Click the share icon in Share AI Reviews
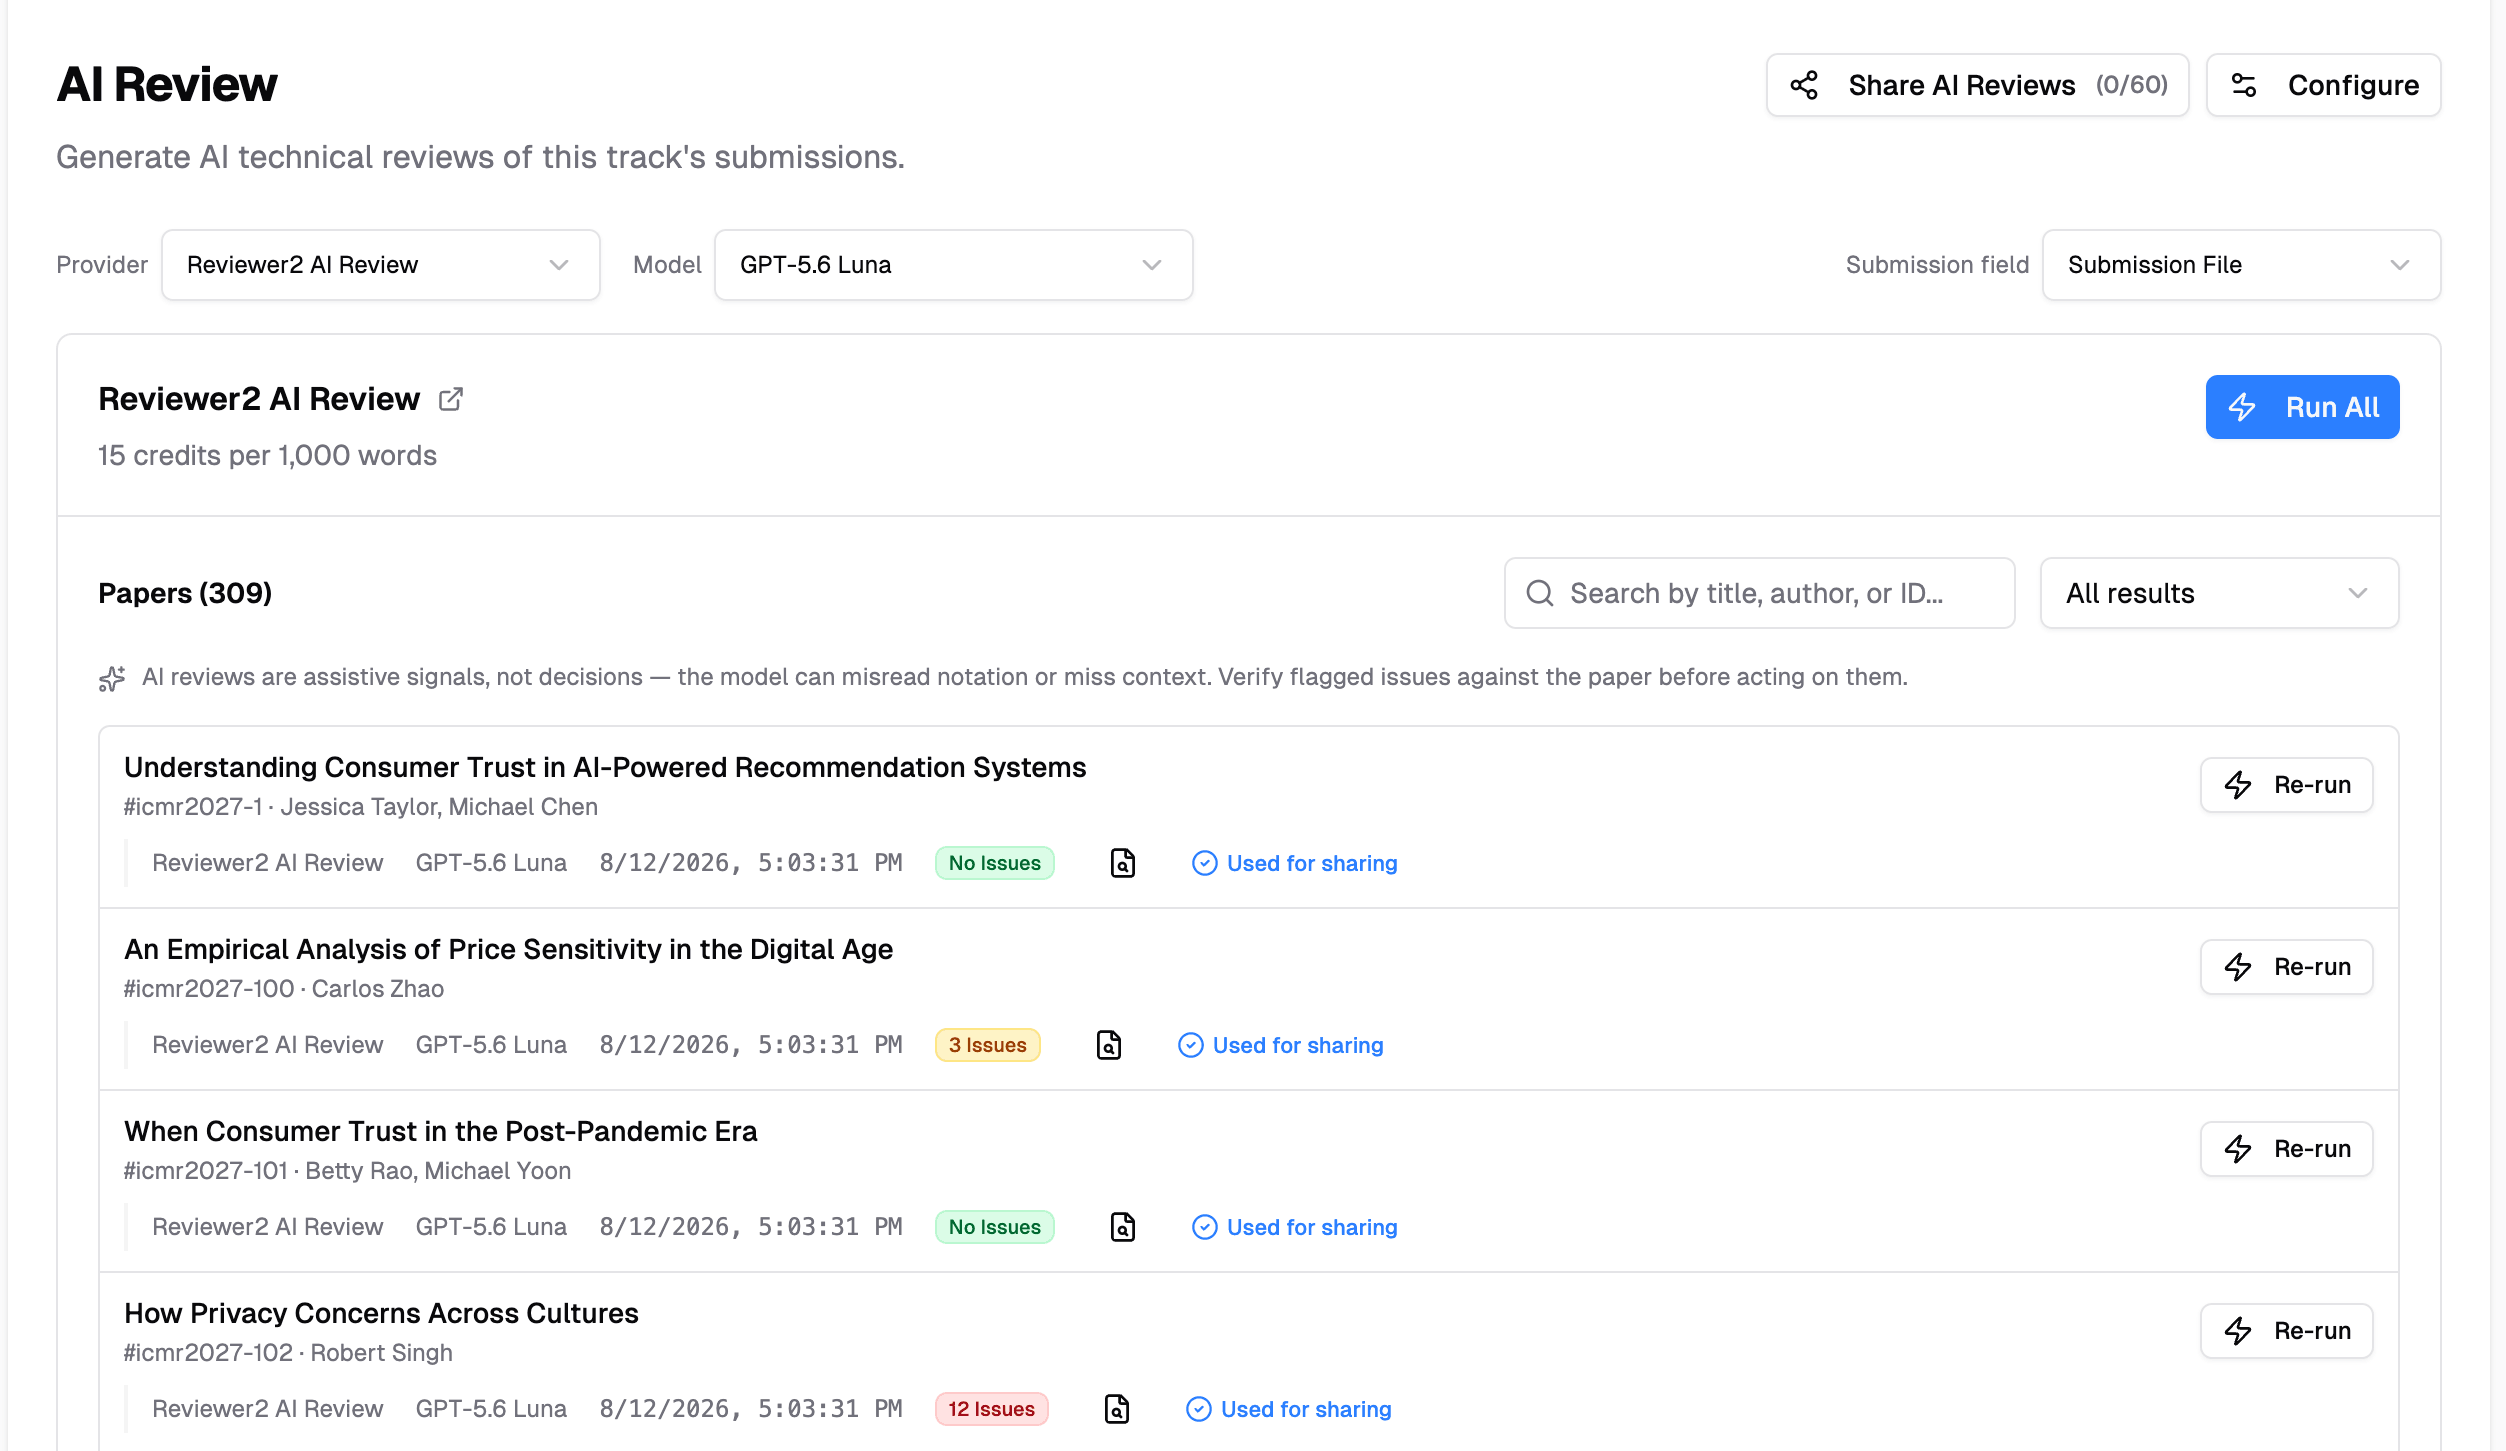Screen dimensions: 2506x1451 (1804, 85)
